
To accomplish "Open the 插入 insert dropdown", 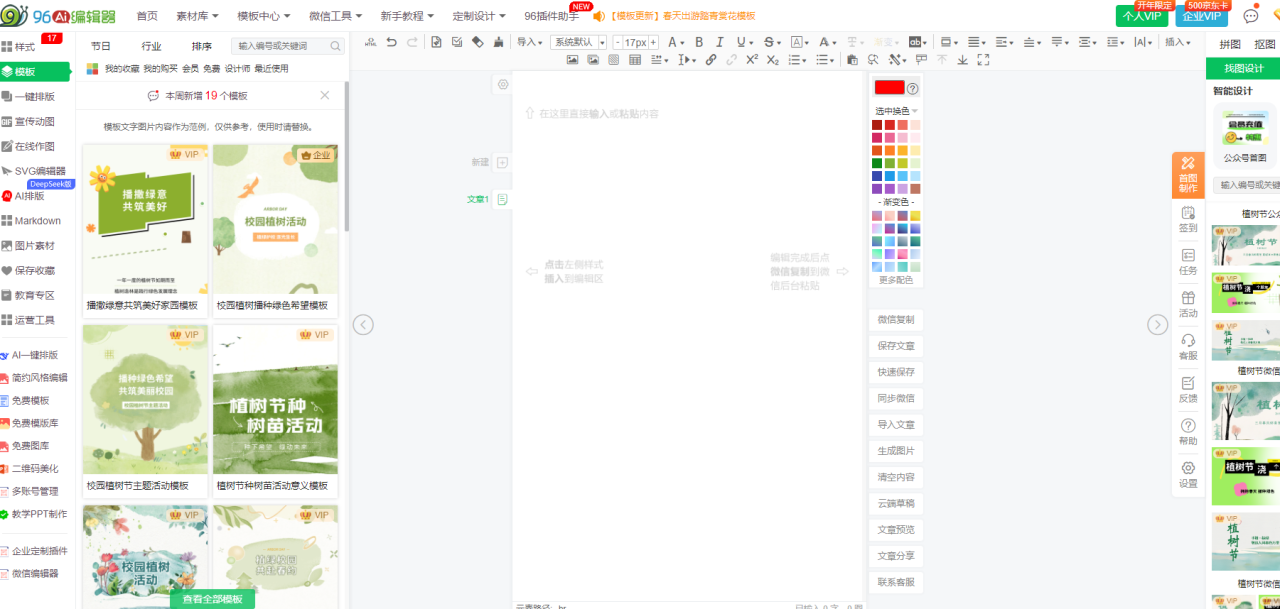I will click(x=1178, y=42).
